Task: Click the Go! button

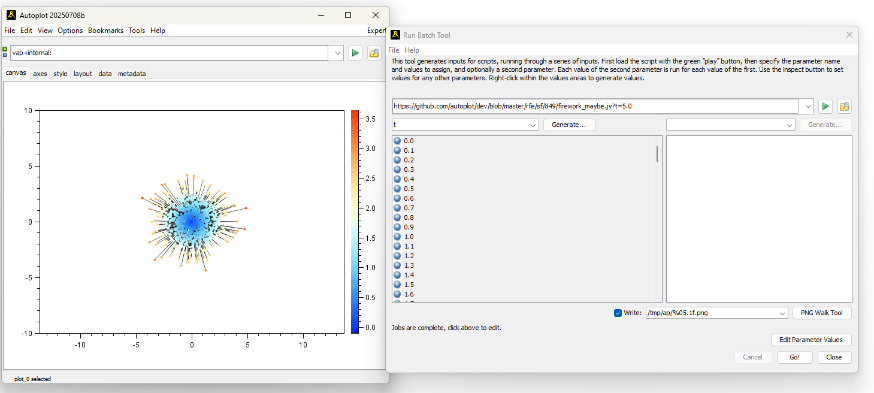Action: pyautogui.click(x=794, y=357)
